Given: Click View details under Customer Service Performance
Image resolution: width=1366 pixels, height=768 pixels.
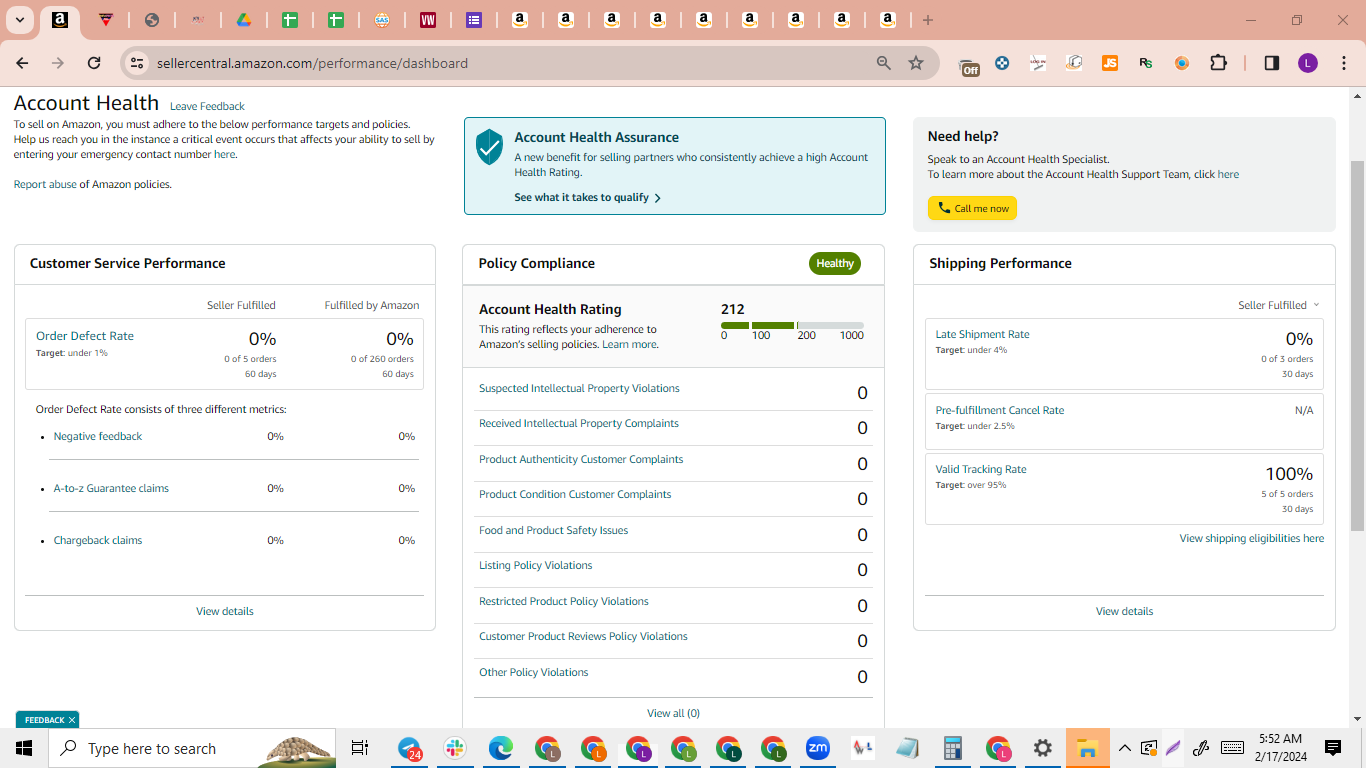Looking at the screenshot, I should point(225,611).
